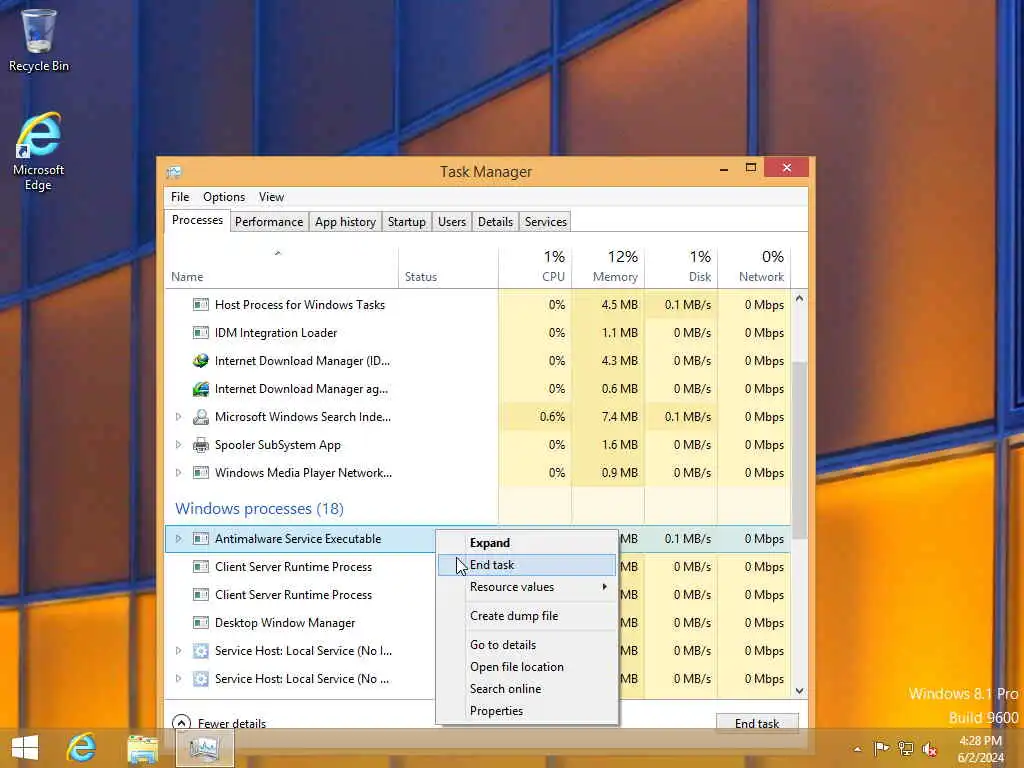The image size is (1024, 768).
Task: Click Task Manager taskbar button
Action: coord(204,748)
